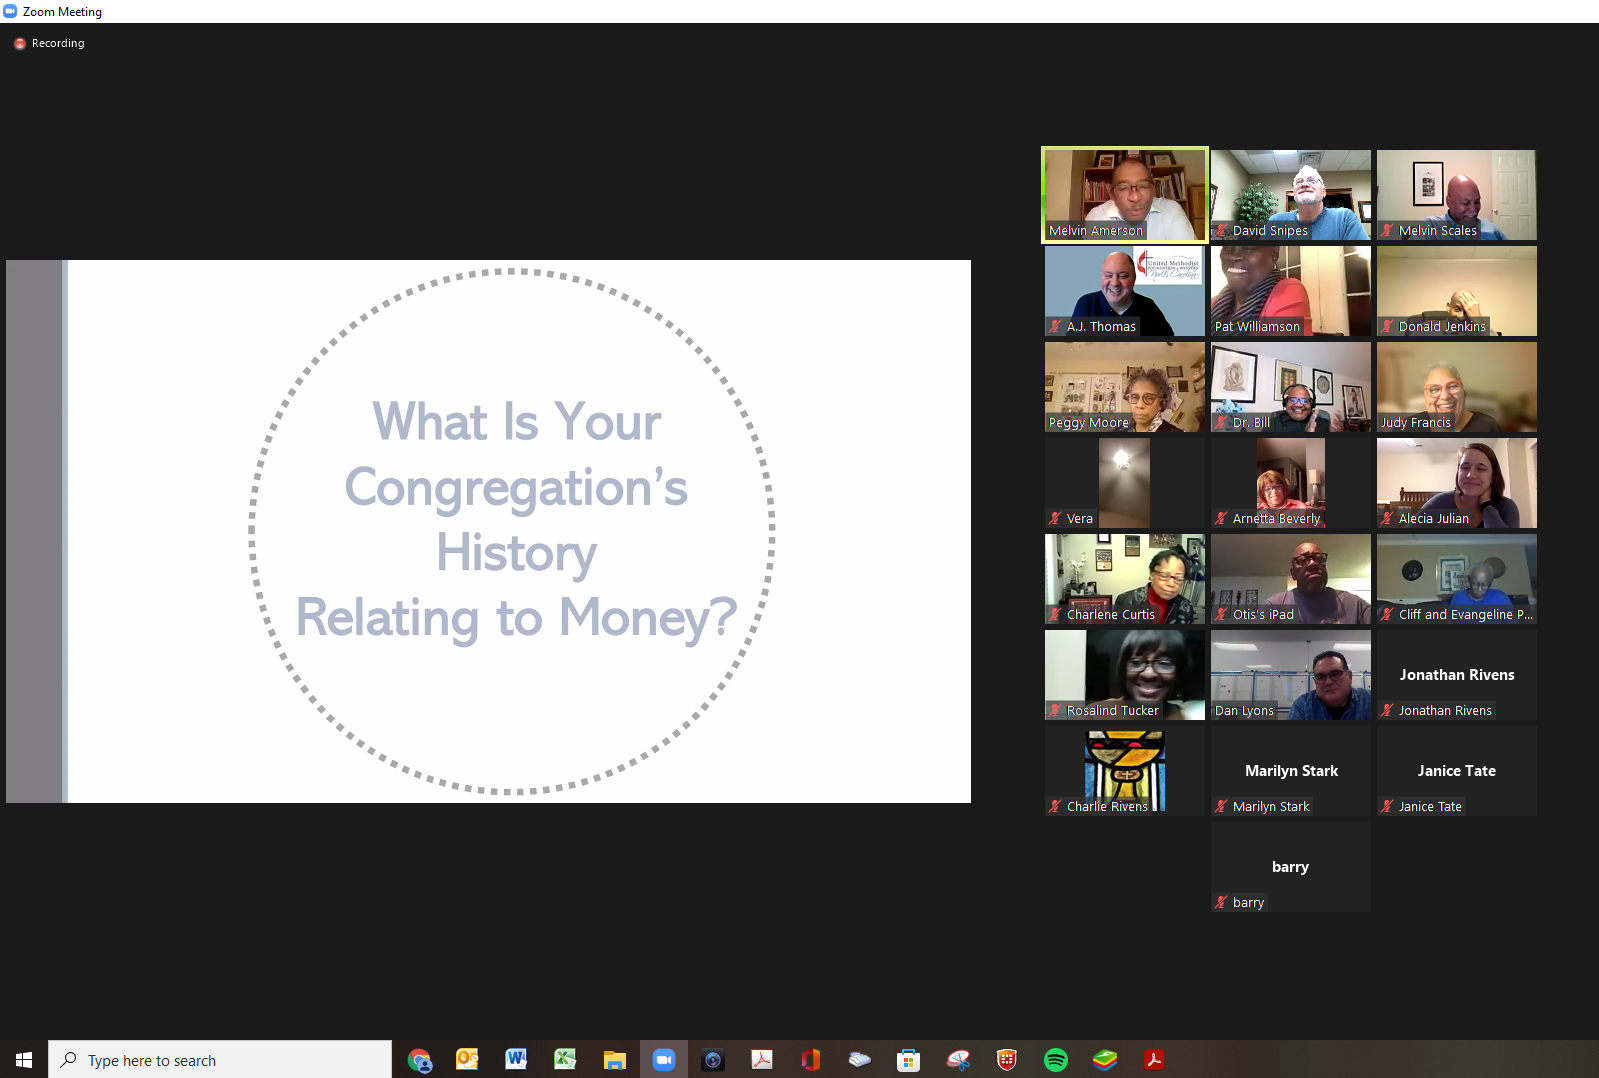
Task: Open File Explorer from the taskbar
Action: click(614, 1060)
